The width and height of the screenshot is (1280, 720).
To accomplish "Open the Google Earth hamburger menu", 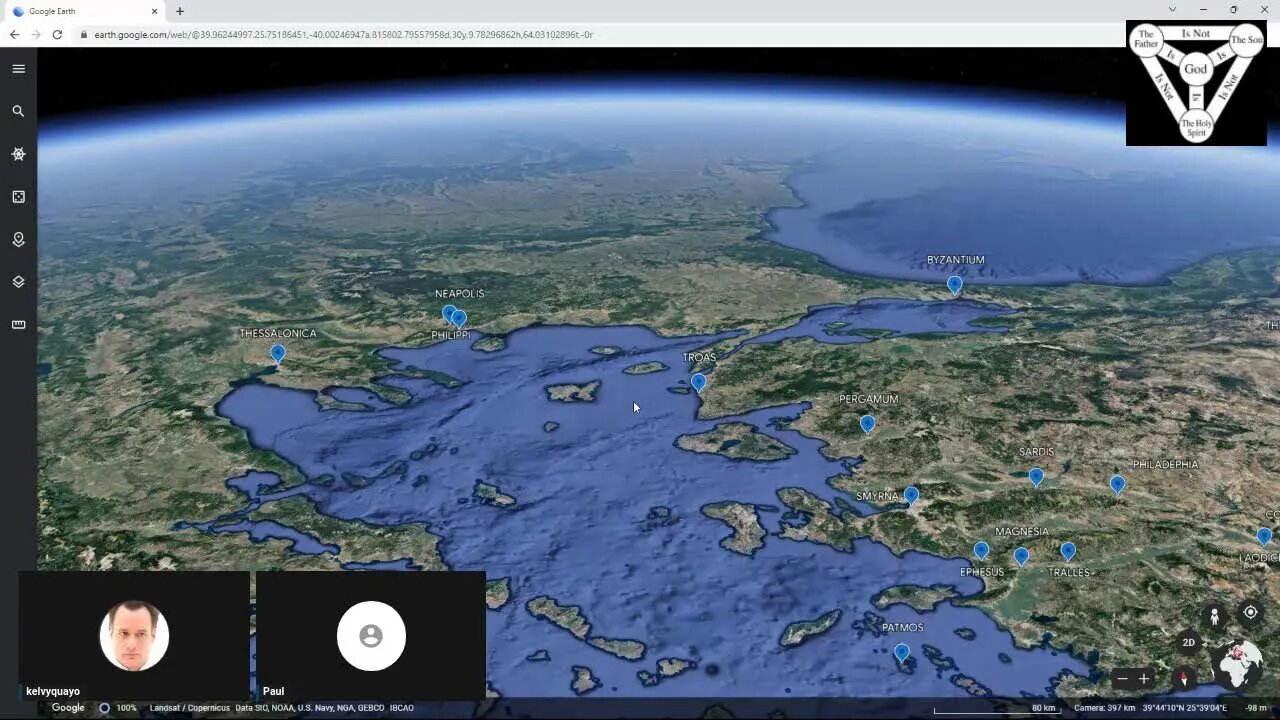I will point(18,69).
